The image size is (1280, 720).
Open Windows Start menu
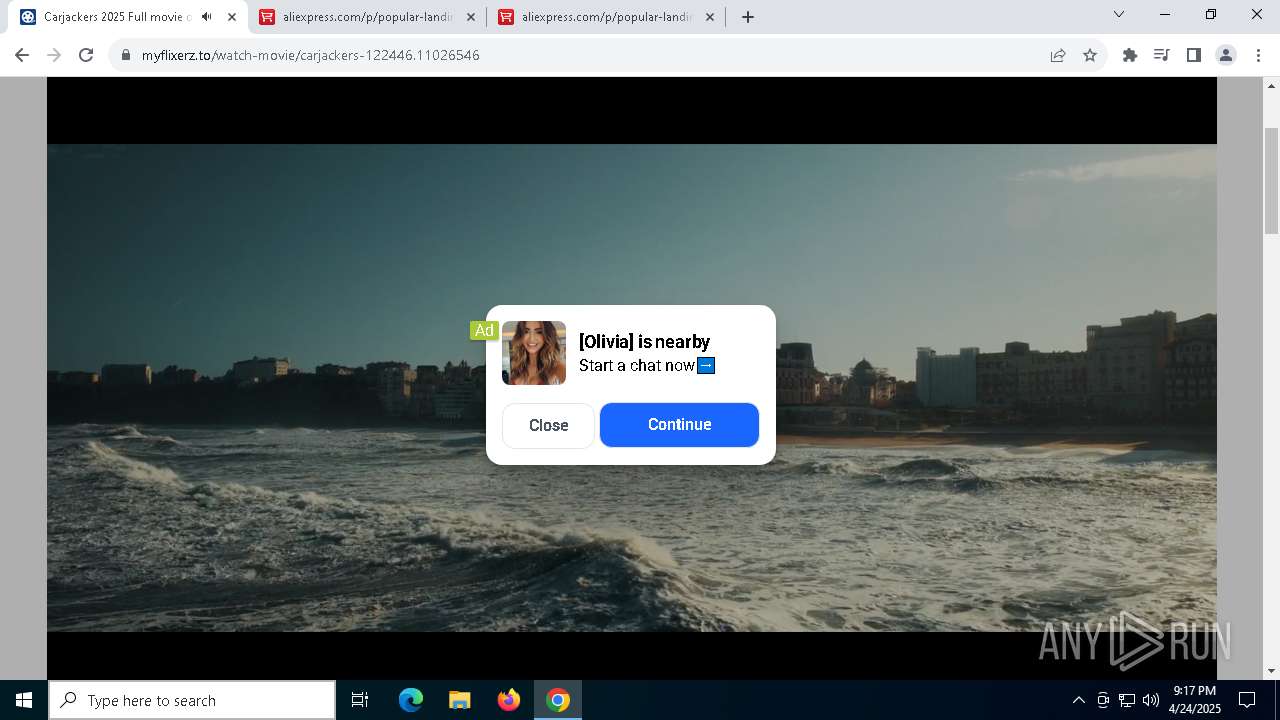click(x=24, y=700)
